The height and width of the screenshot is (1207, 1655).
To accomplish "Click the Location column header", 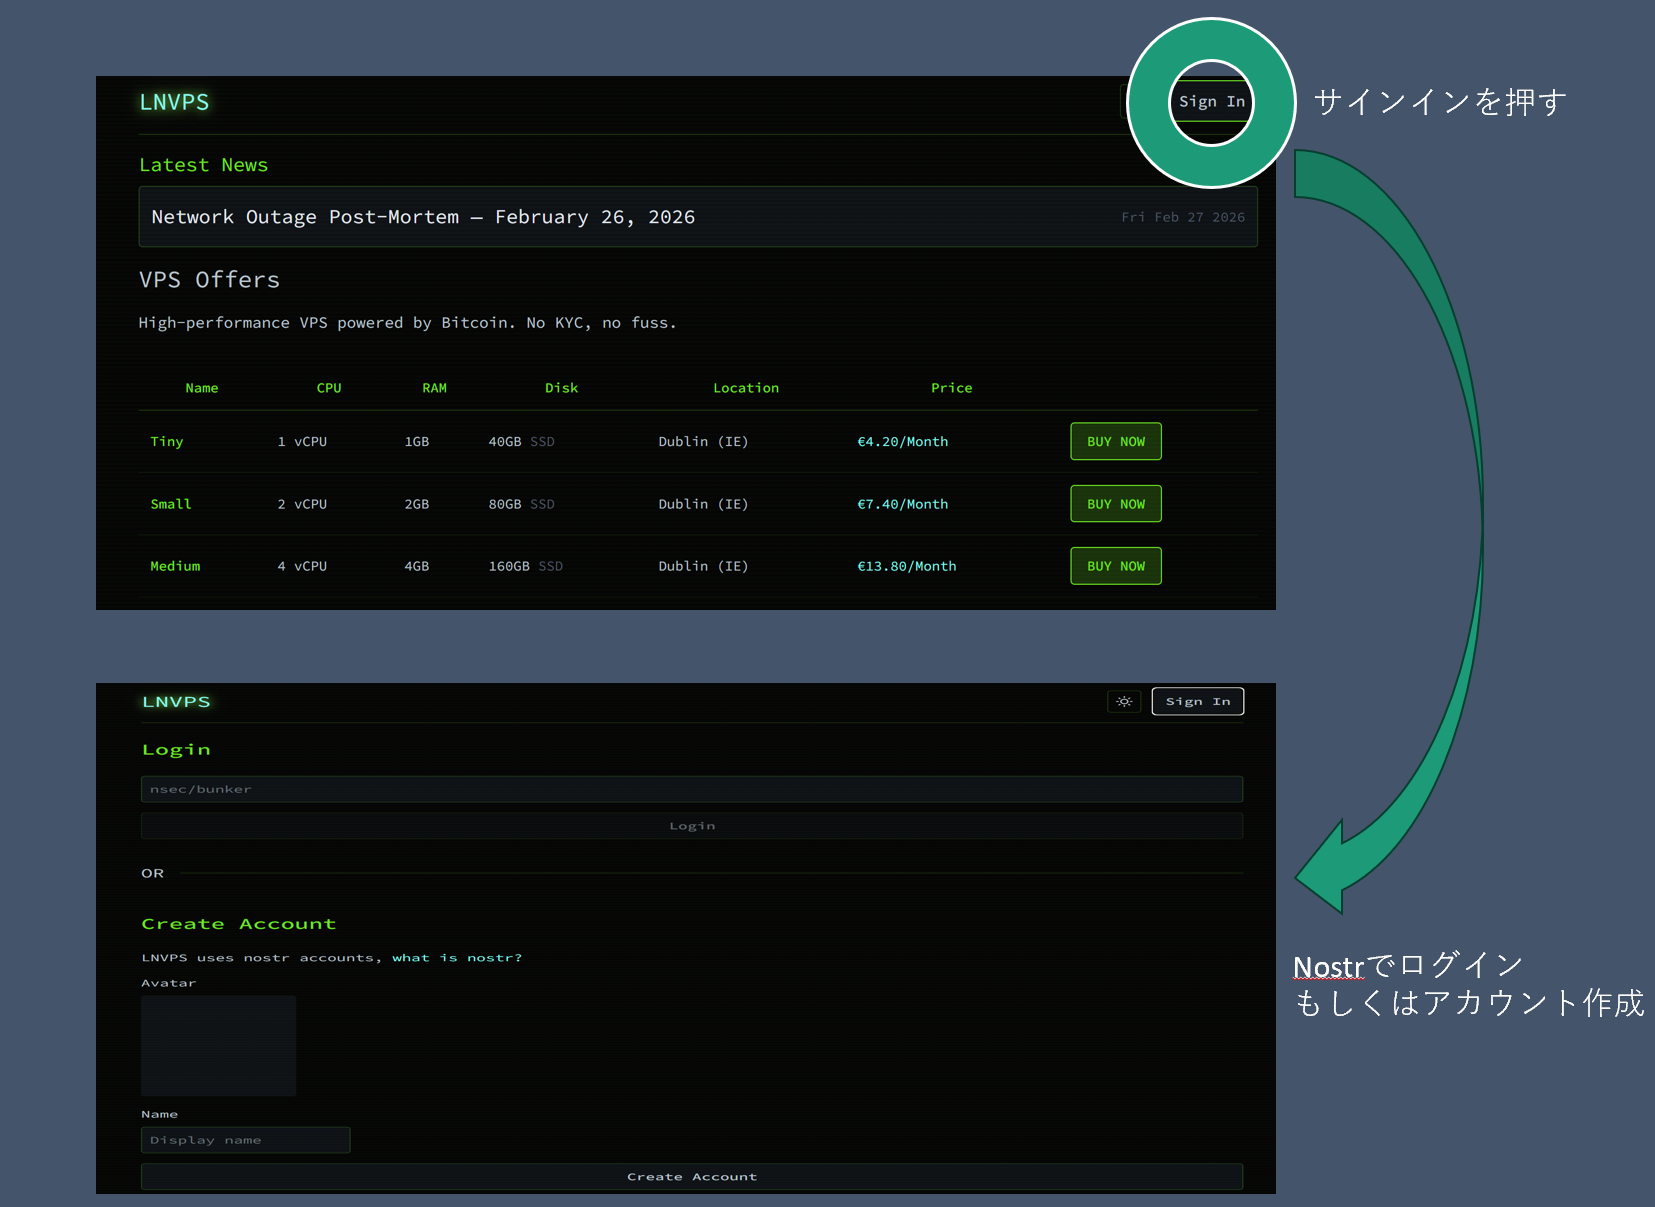I will point(745,388).
